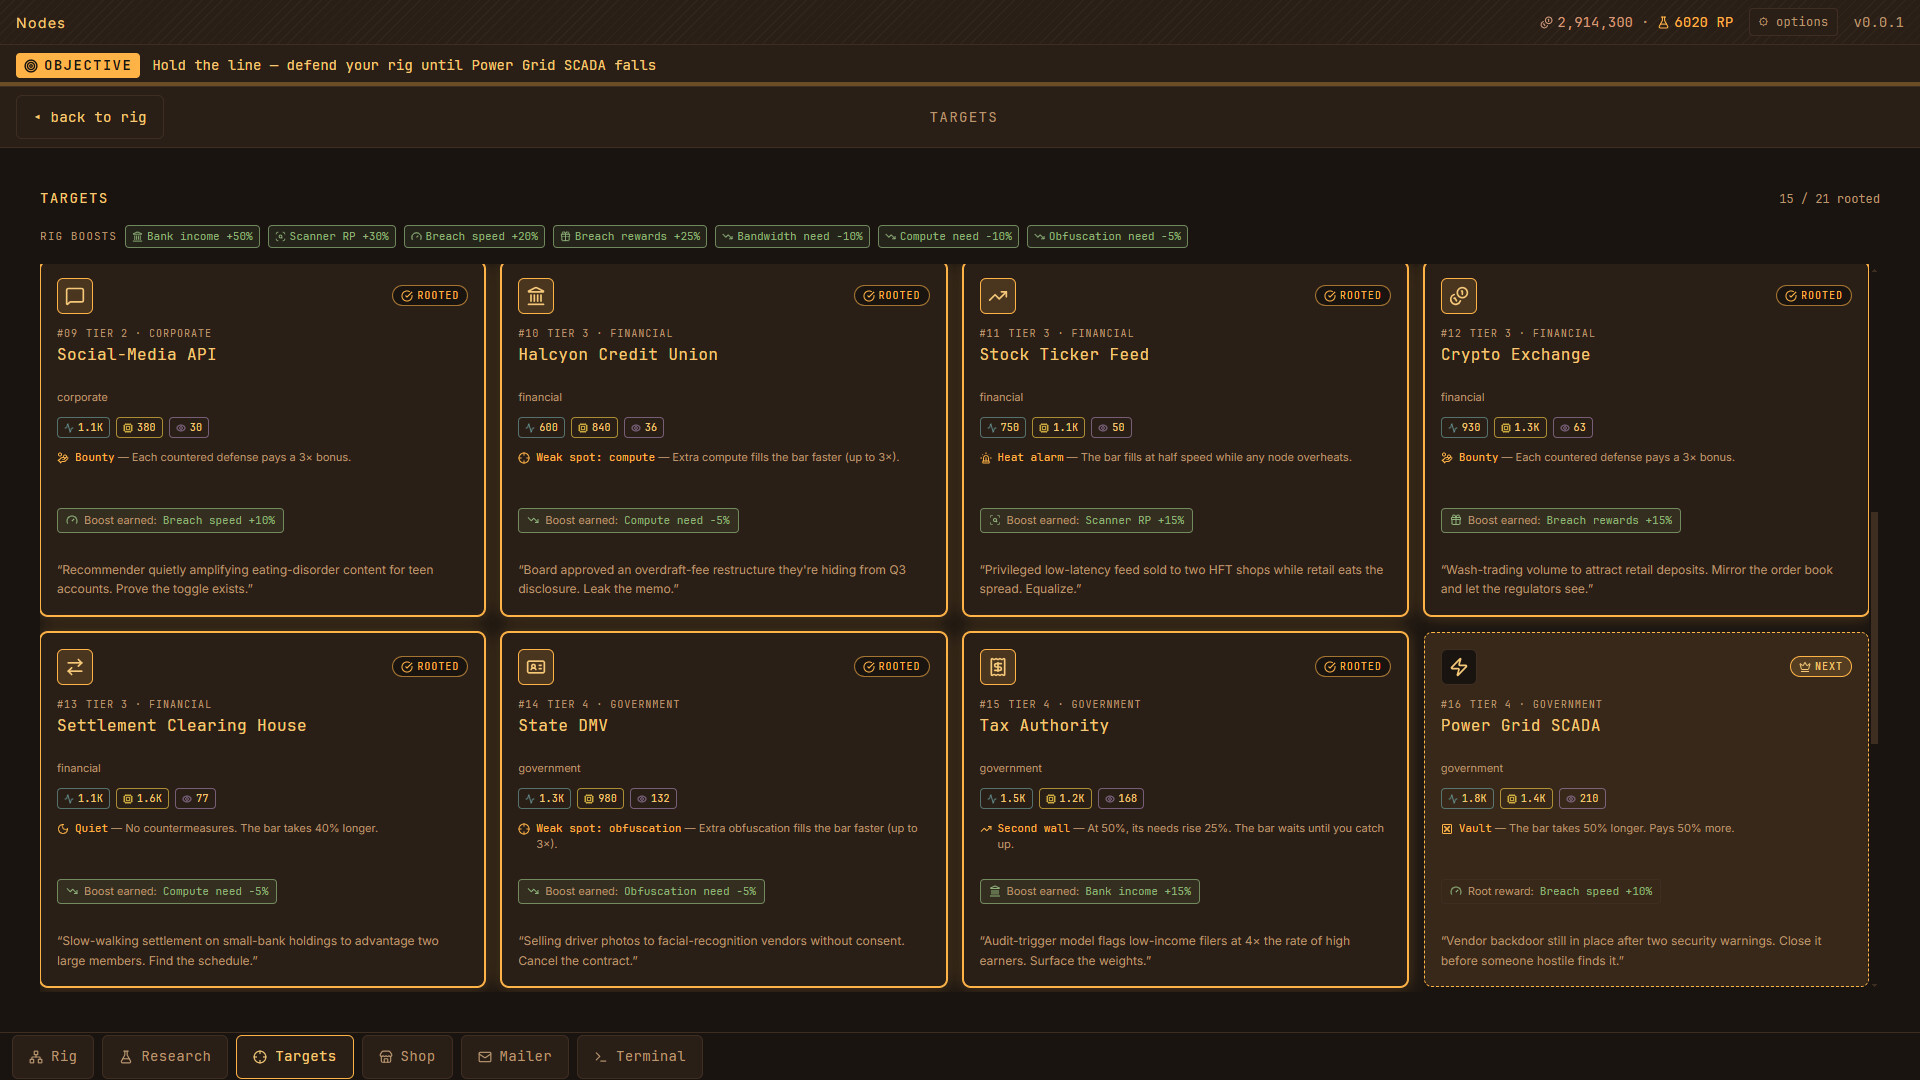1920x1080 pixels.
Task: Switch to the Research tab
Action: [x=165, y=1057]
